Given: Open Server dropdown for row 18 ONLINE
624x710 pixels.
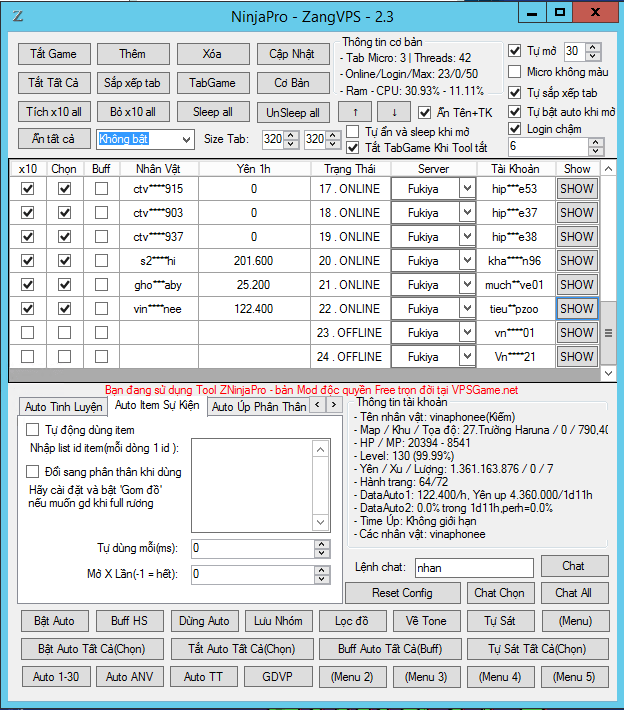Looking at the screenshot, I should point(467,212).
